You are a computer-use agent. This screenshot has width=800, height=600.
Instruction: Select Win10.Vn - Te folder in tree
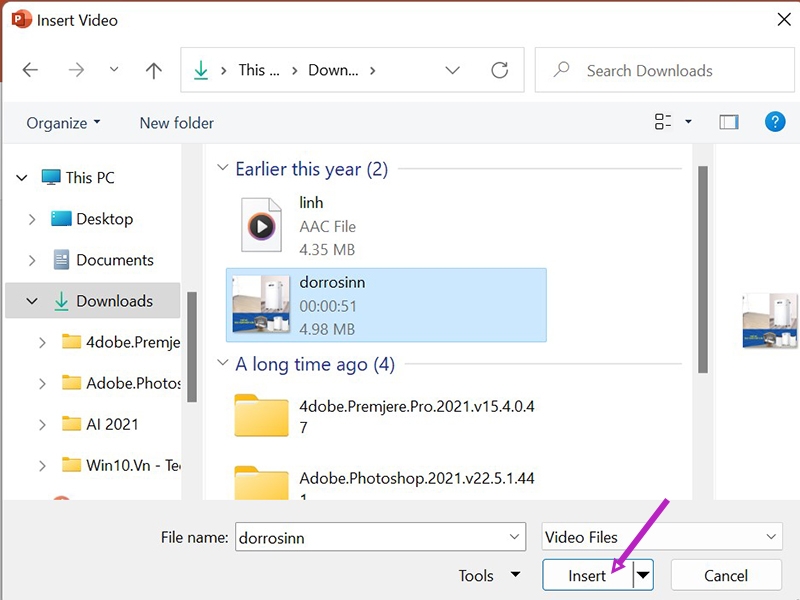pyautogui.click(x=121, y=465)
